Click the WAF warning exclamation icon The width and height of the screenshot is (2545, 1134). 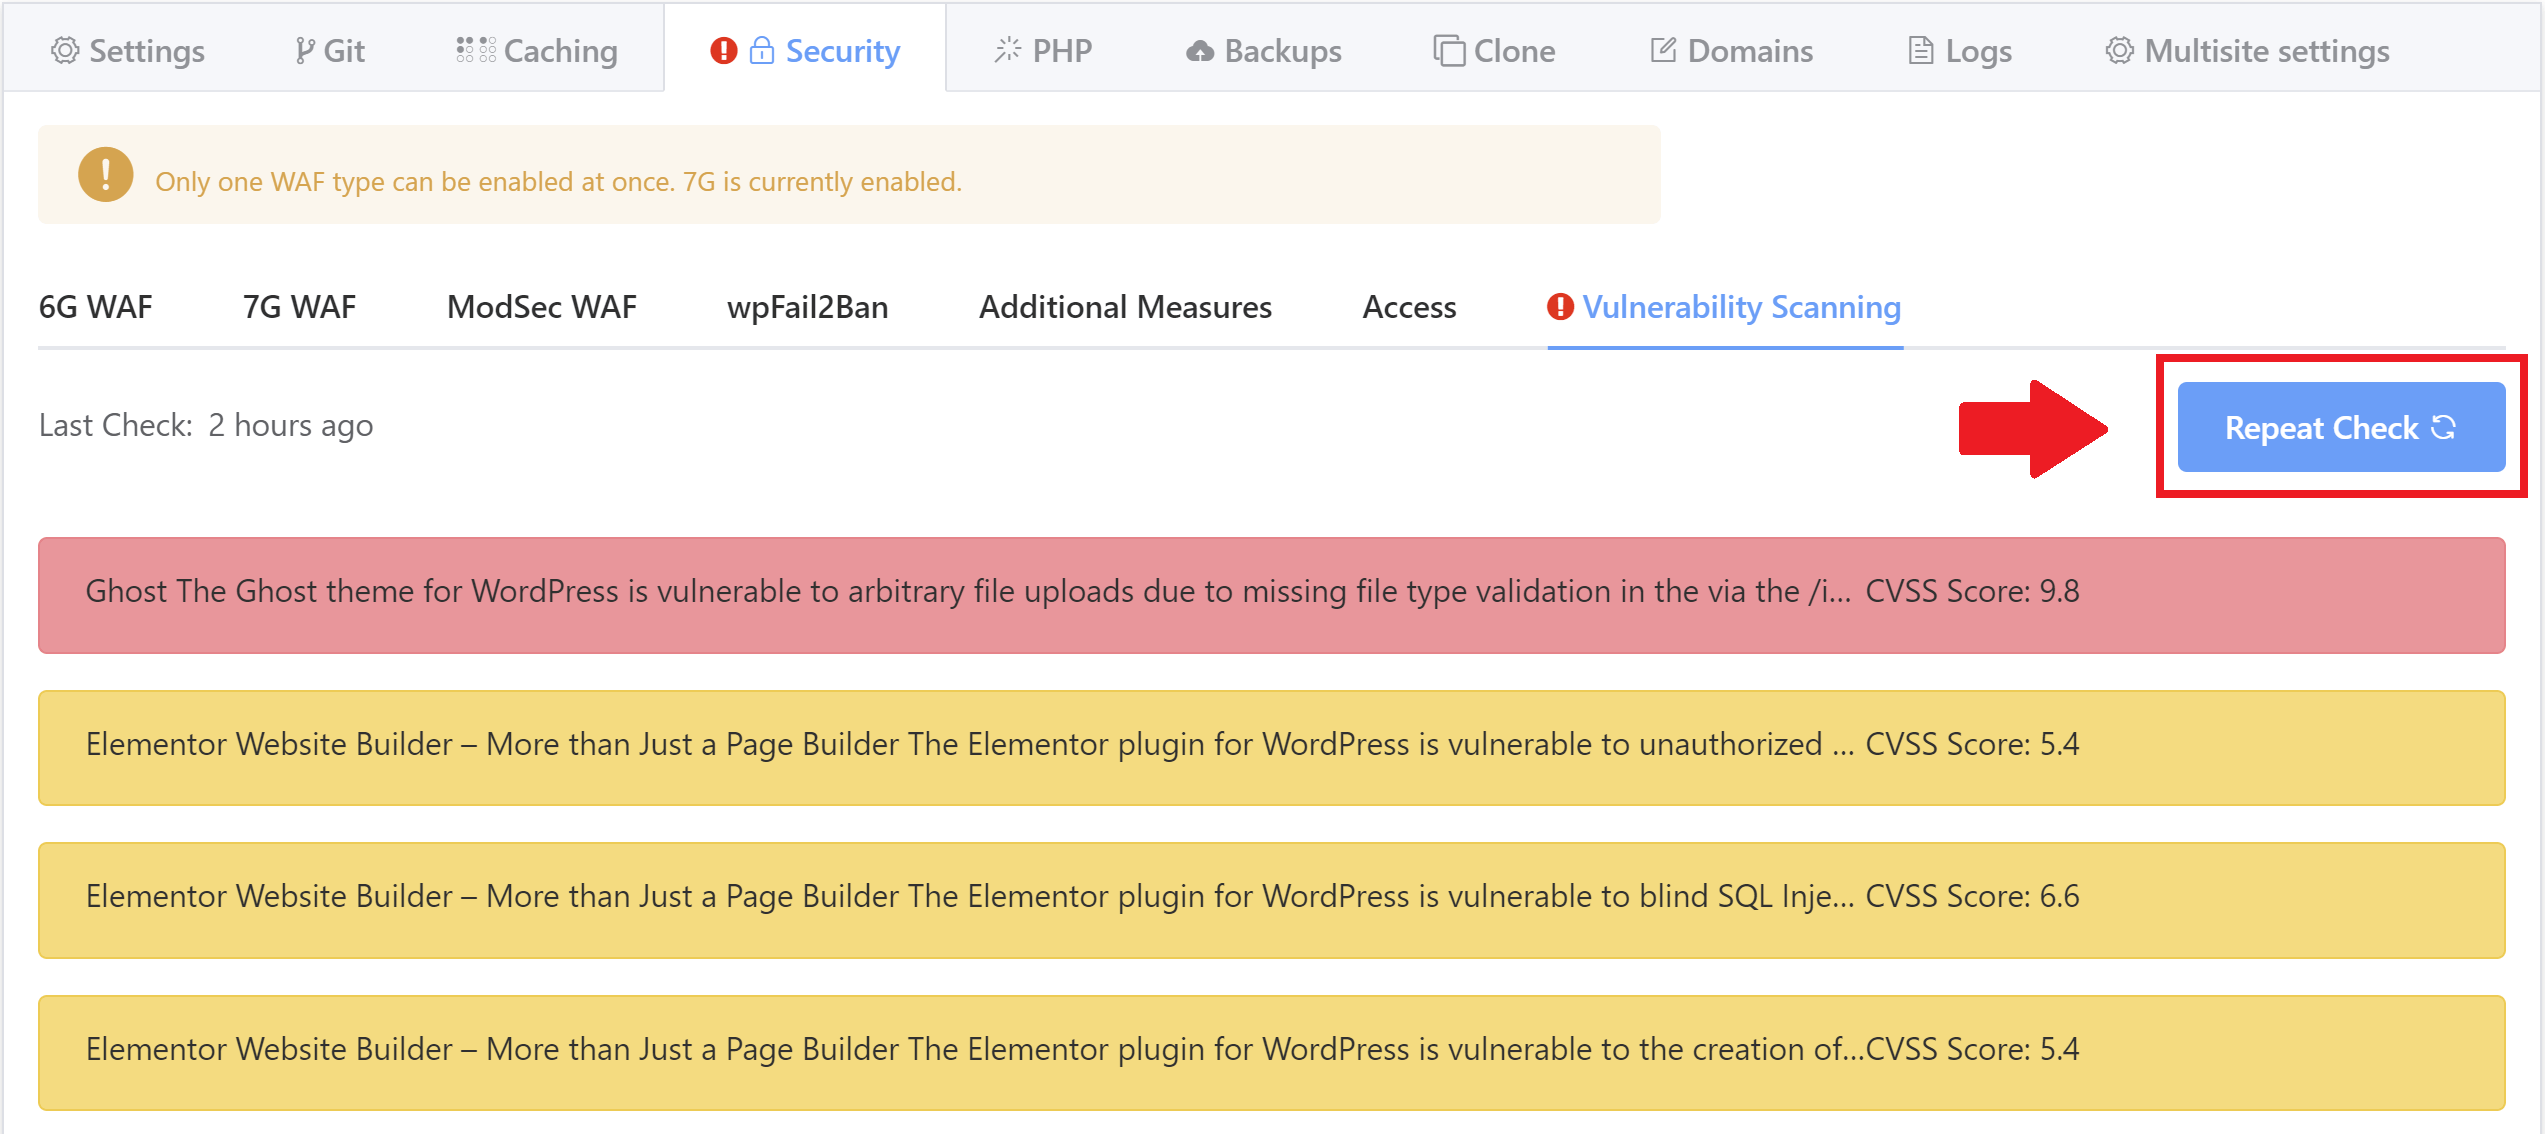pyautogui.click(x=106, y=174)
